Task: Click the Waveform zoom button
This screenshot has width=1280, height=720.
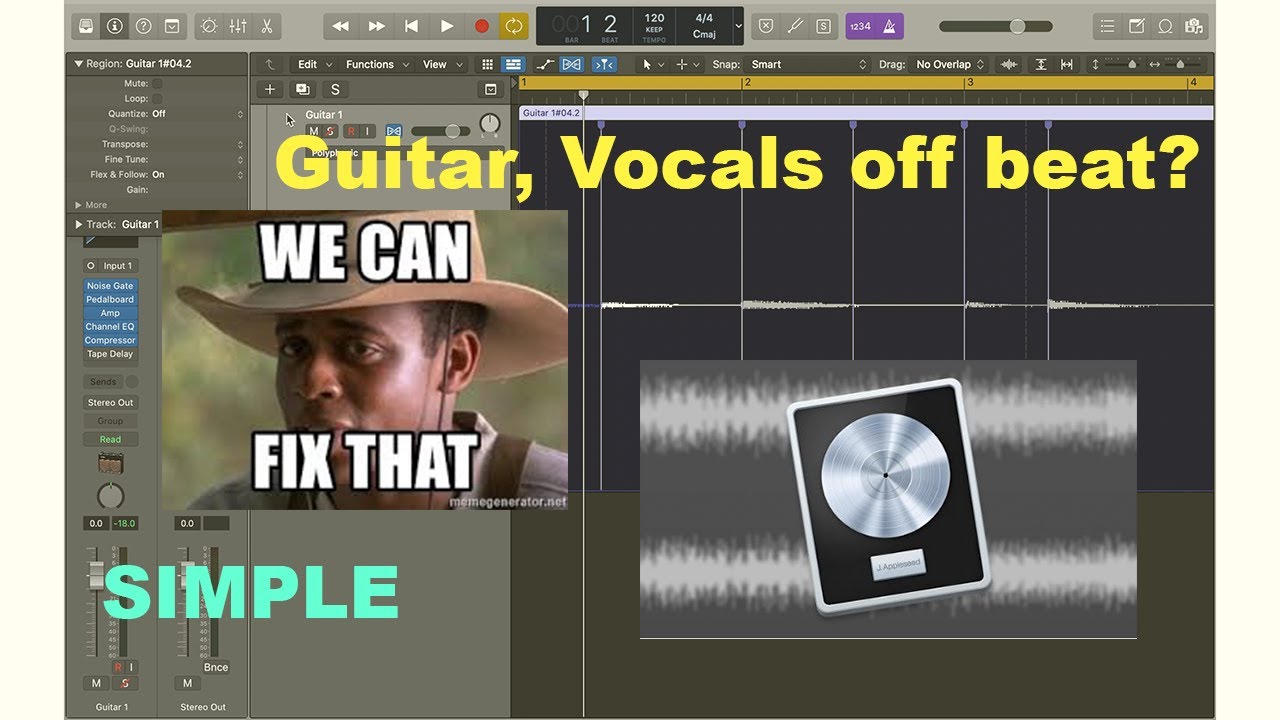Action: point(1009,64)
